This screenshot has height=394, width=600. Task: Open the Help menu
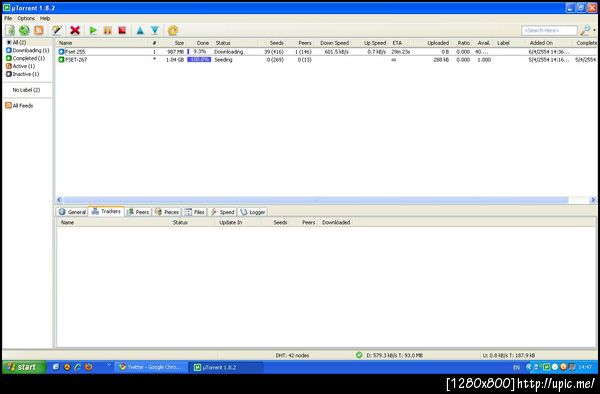tap(45, 18)
